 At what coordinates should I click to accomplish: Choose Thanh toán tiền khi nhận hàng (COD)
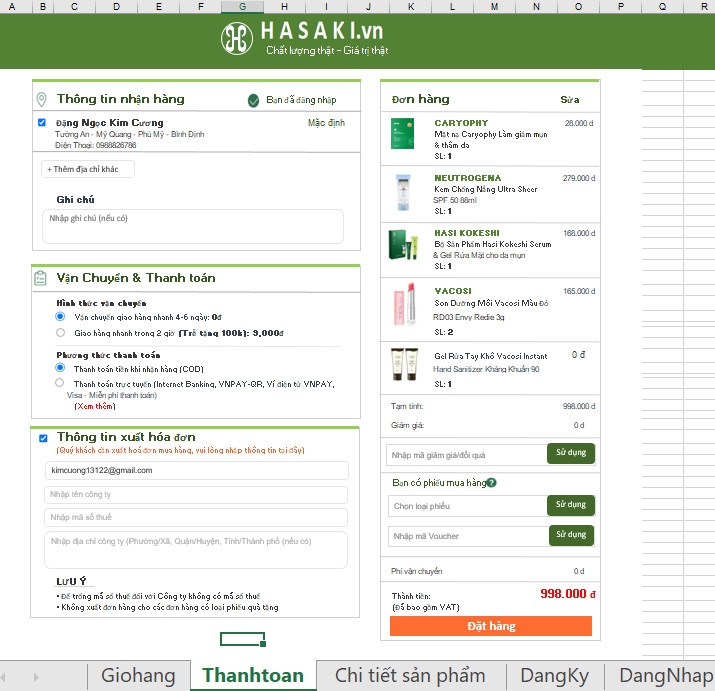pyautogui.click(x=60, y=367)
